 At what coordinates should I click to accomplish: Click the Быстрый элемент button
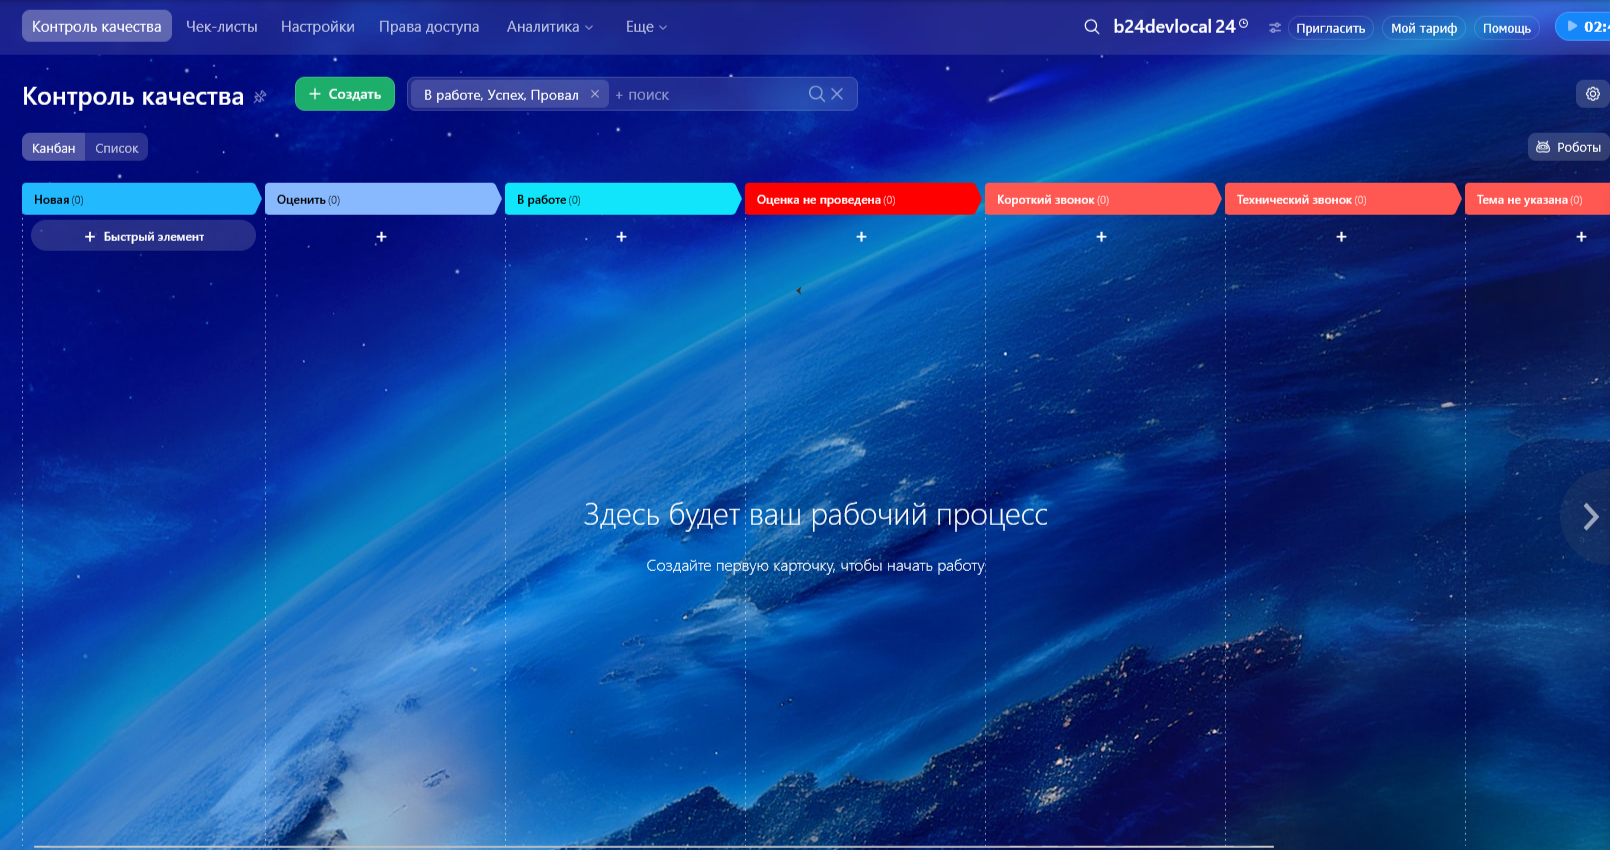point(144,236)
